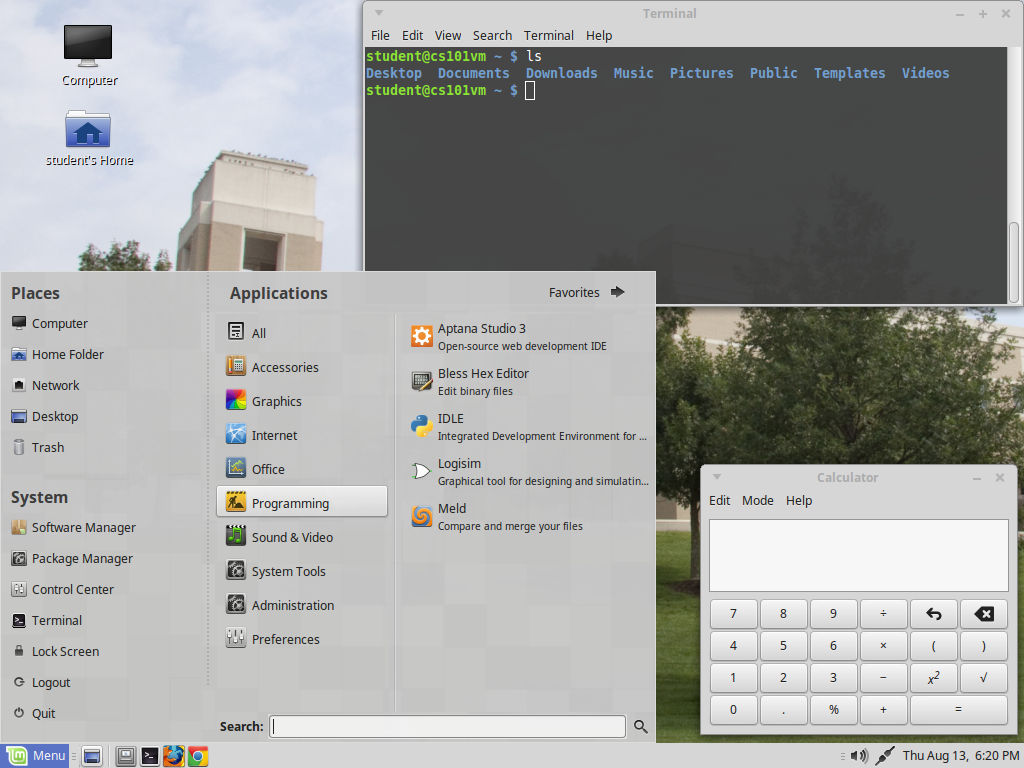
Task: Open Computer in the Places list
Action: point(50,323)
